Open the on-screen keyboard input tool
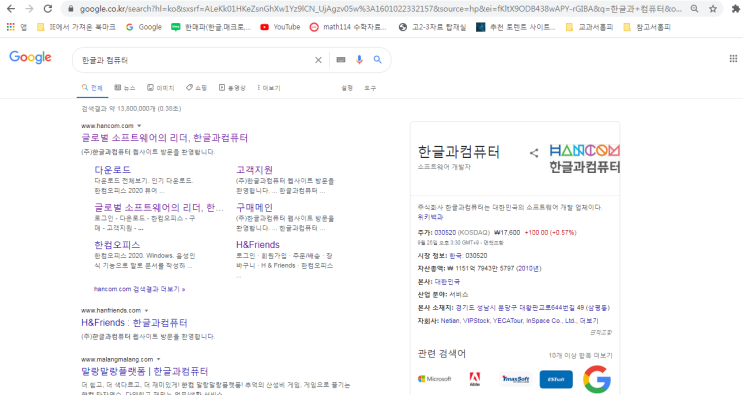743x395 pixels. 341,60
